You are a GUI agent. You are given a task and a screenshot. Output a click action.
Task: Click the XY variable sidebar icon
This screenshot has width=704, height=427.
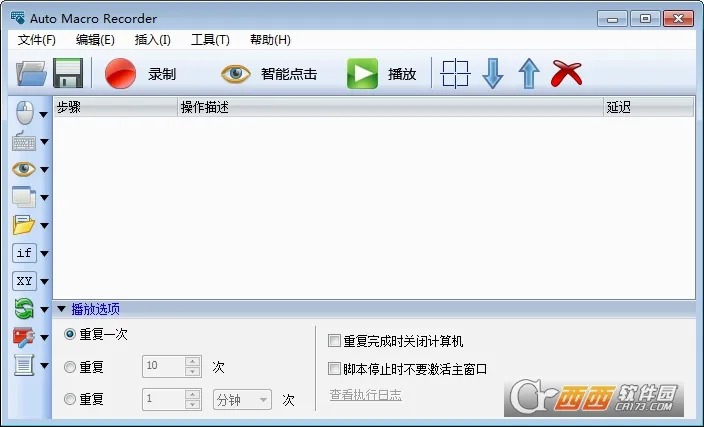click(24, 281)
